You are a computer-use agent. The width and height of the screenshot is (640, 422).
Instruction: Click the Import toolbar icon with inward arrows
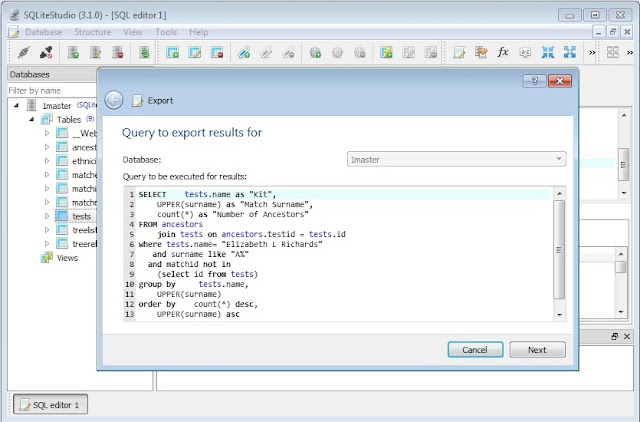(x=548, y=52)
